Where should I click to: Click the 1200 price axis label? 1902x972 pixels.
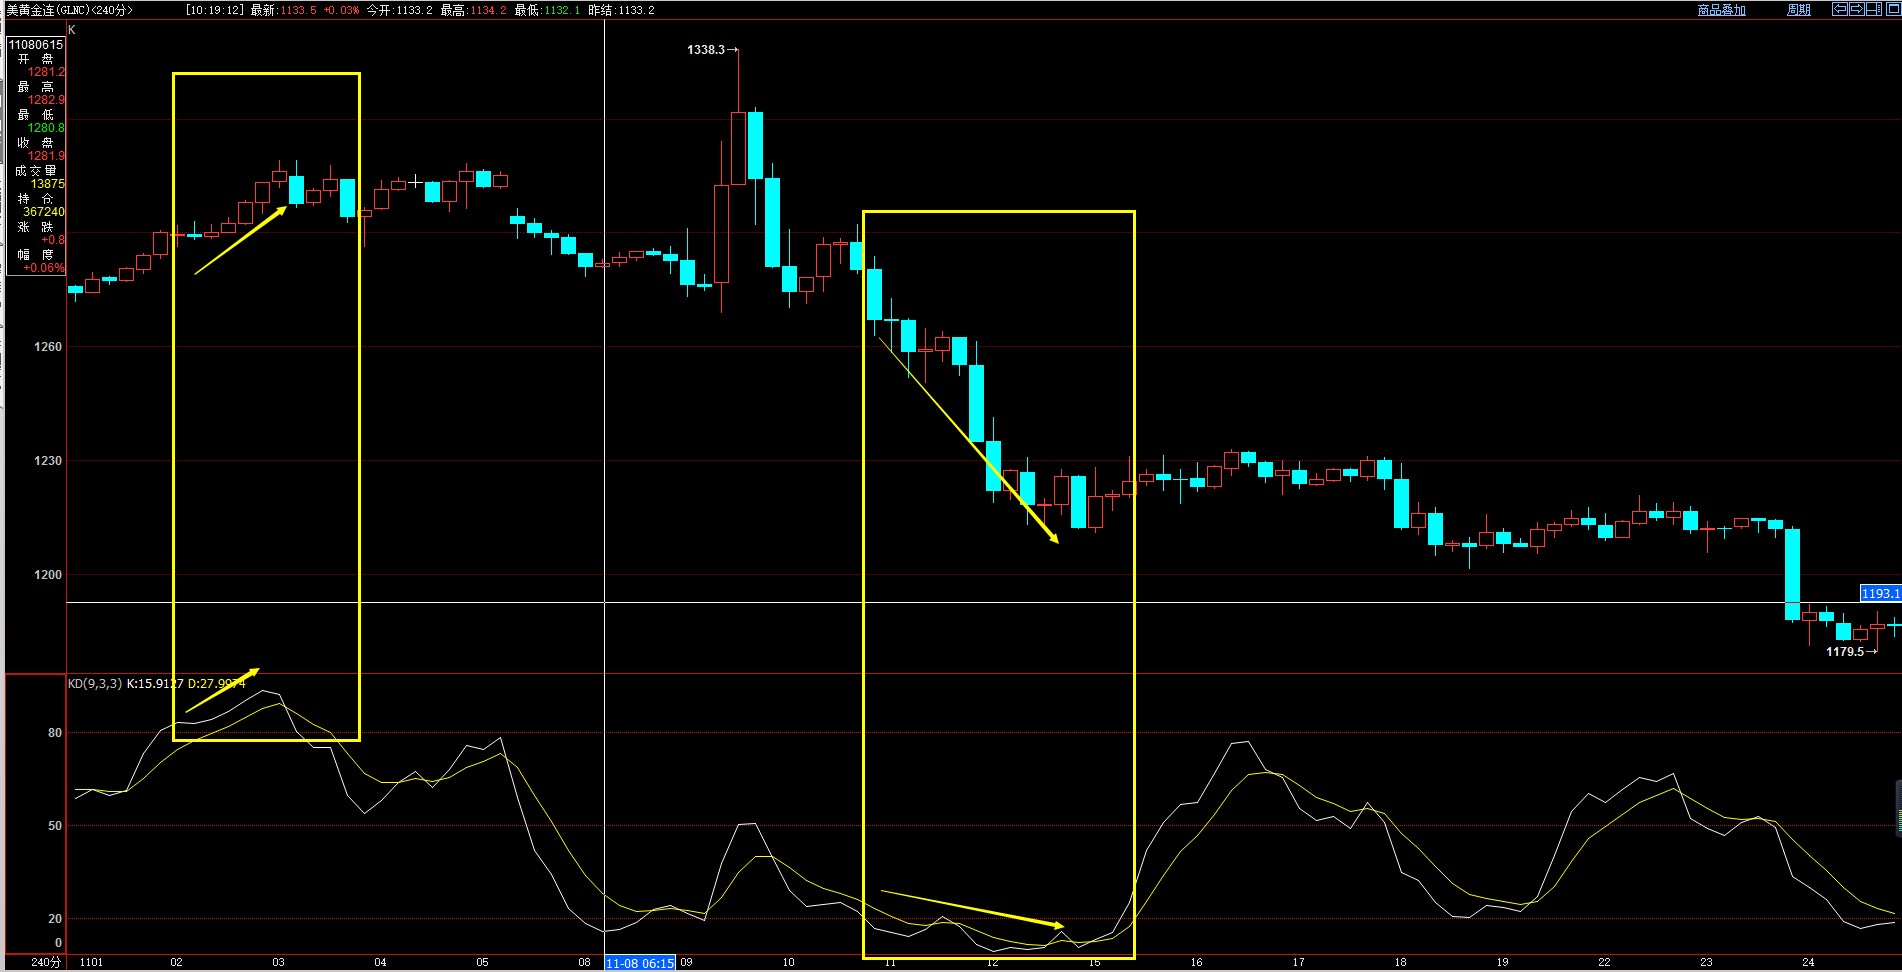(x=48, y=575)
